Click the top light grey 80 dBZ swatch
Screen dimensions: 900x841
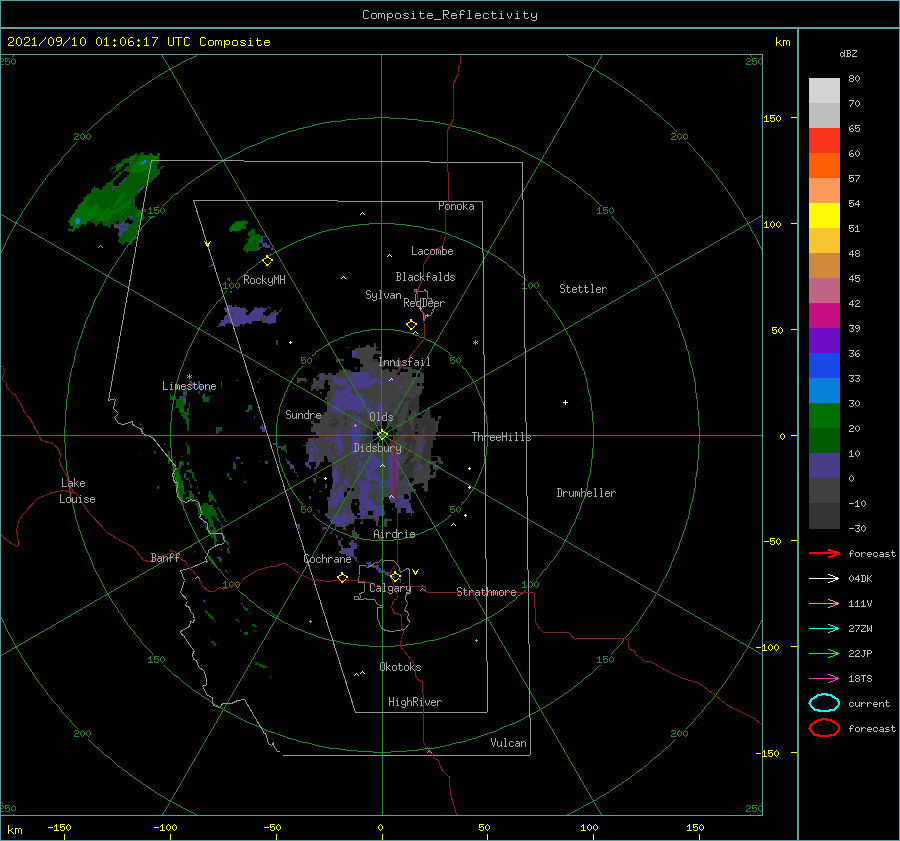point(824,91)
